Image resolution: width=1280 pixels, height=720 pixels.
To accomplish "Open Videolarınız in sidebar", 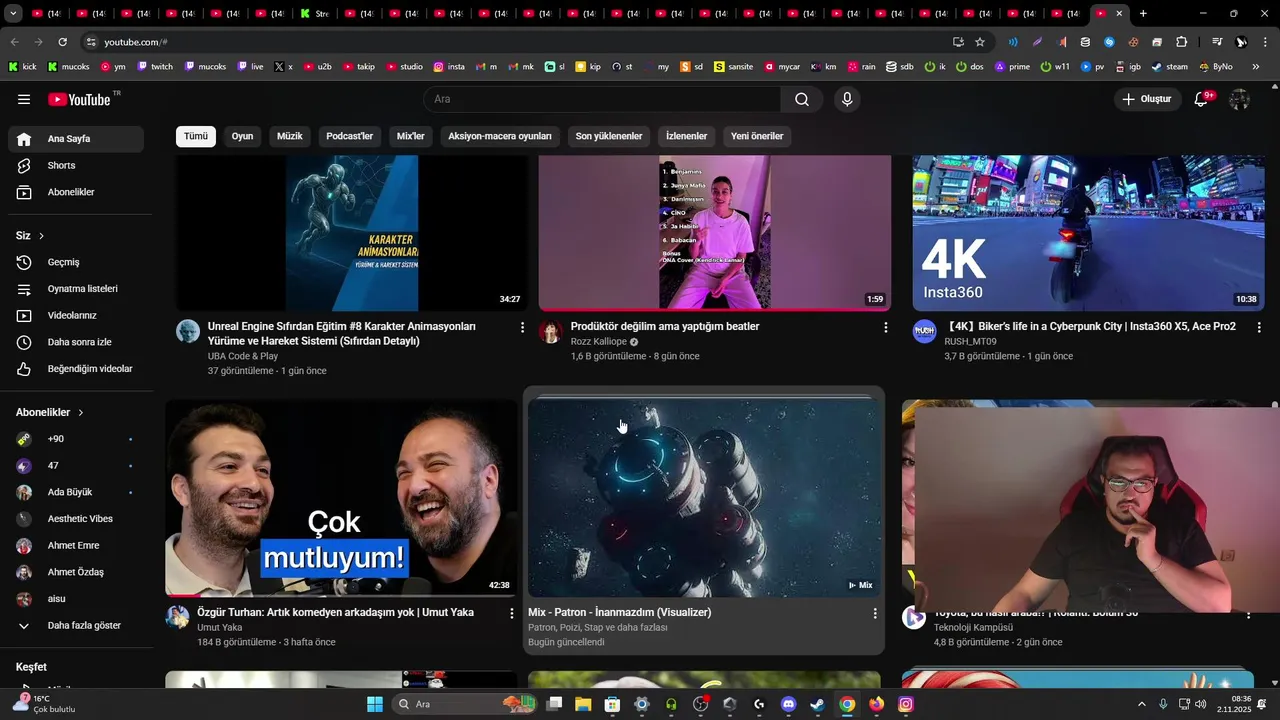I will (76, 315).
